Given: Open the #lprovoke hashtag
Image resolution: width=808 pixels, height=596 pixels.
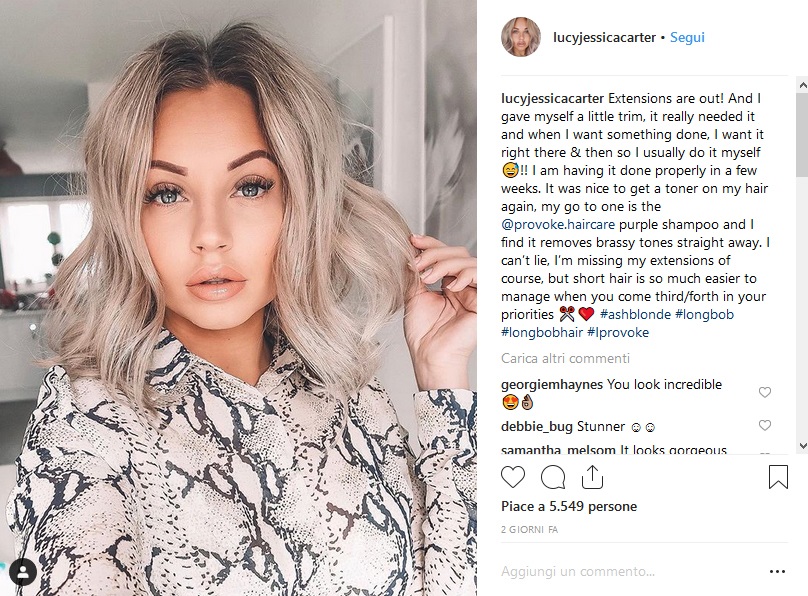Looking at the screenshot, I should (618, 332).
